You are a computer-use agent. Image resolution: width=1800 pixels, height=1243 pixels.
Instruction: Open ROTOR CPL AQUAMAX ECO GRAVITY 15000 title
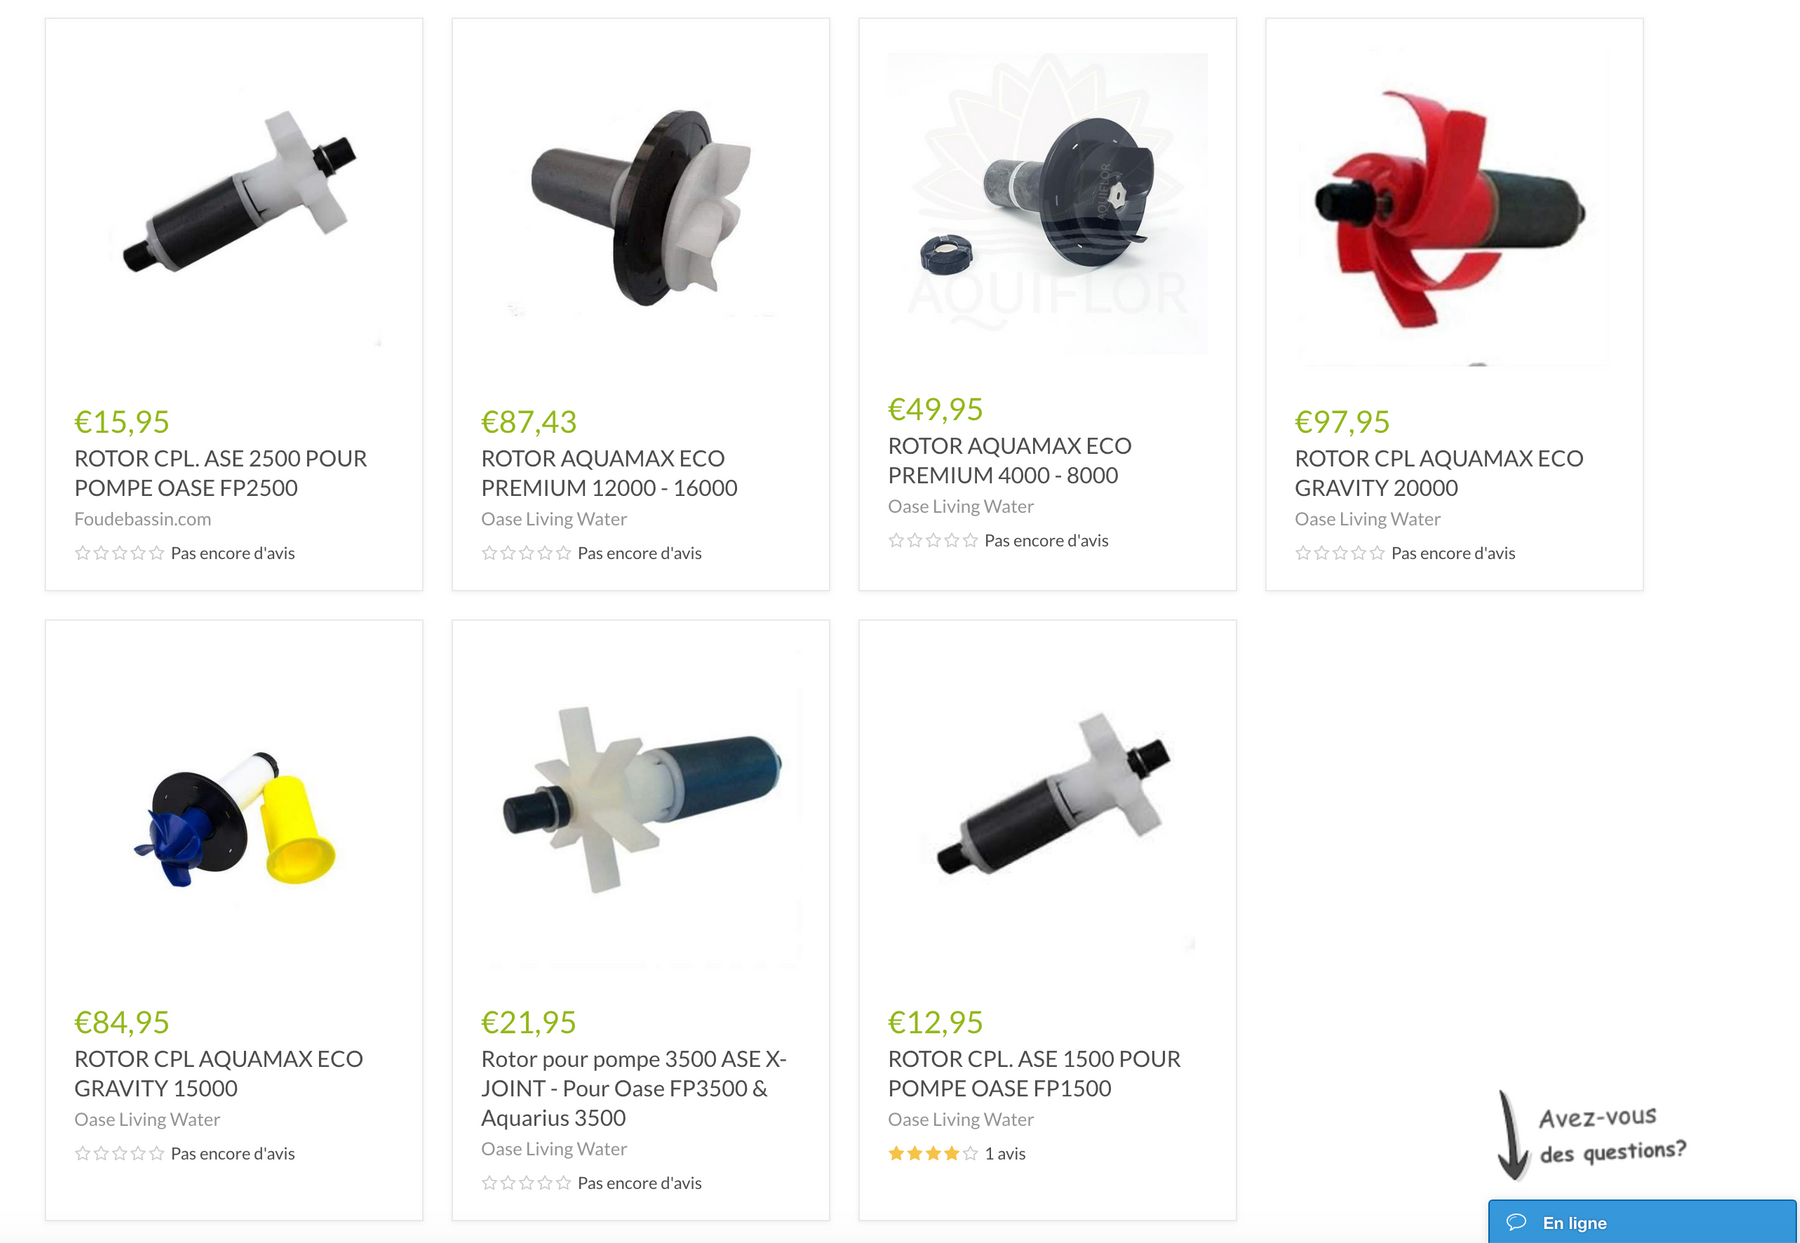click(219, 1073)
